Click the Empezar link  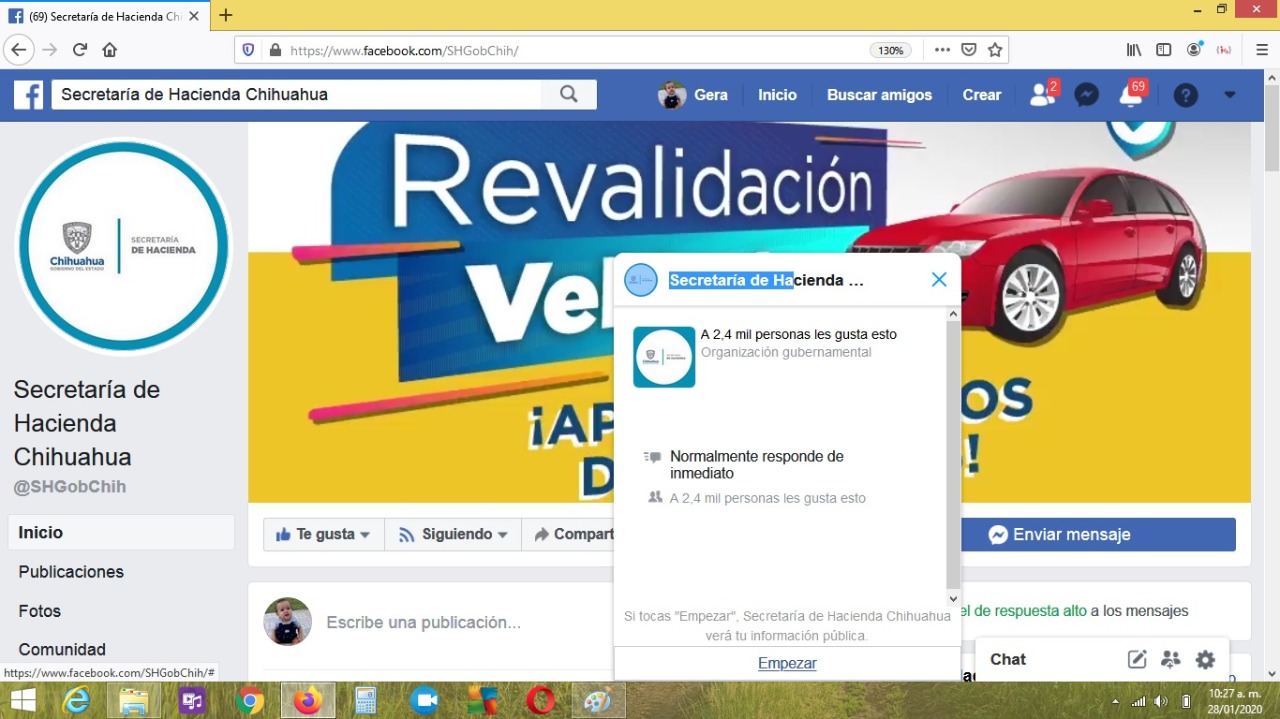coord(787,663)
